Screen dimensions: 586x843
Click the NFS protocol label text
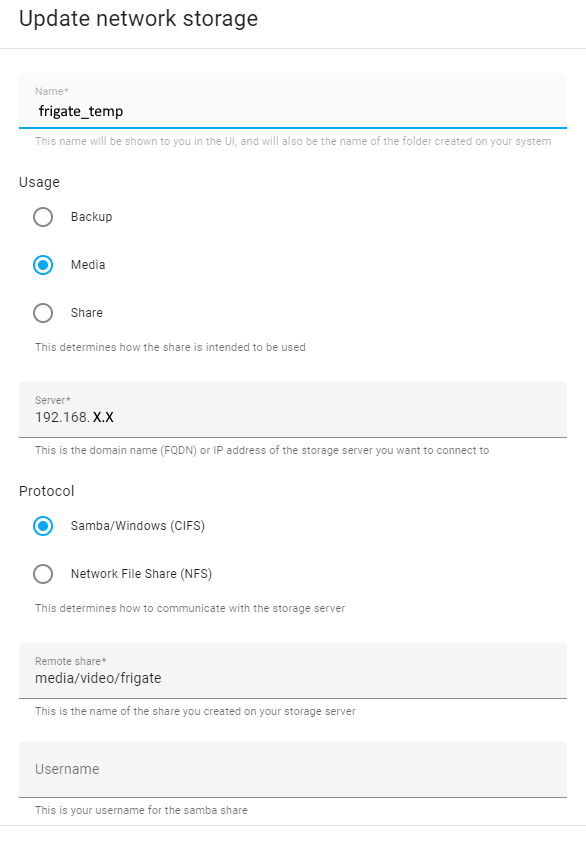(x=138, y=573)
